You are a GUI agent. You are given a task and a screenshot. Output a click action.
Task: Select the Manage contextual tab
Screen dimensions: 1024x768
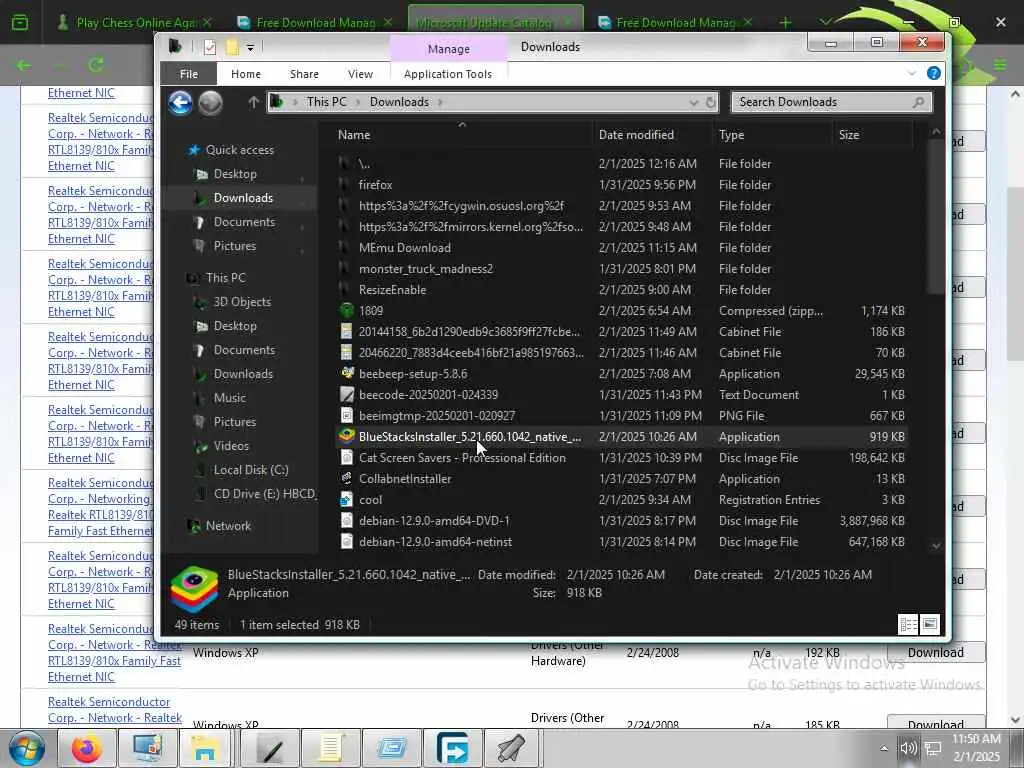coord(449,49)
